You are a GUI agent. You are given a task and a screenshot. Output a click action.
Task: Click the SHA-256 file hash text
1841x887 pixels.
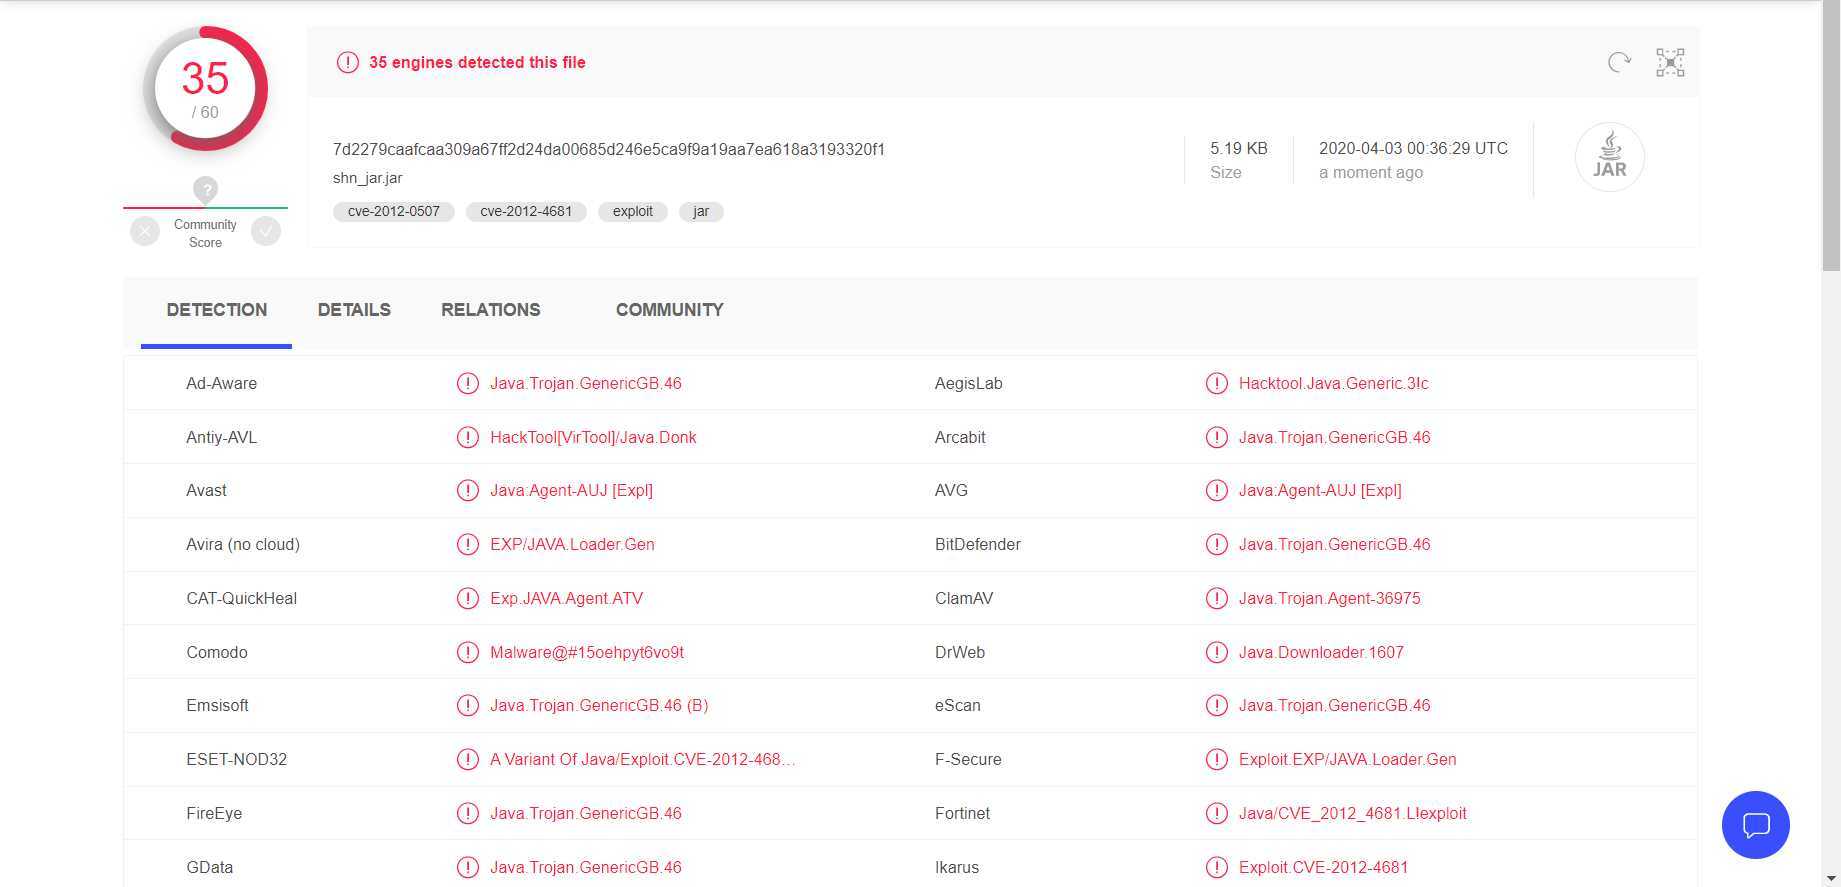608,149
